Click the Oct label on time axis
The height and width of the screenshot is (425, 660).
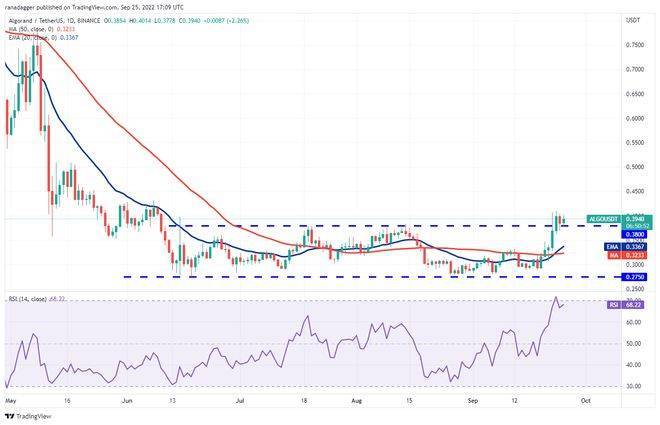pos(585,398)
